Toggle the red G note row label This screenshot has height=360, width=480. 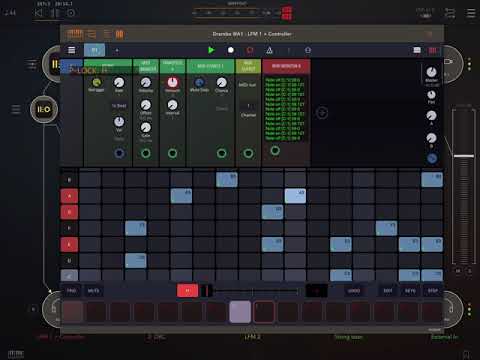click(69, 212)
